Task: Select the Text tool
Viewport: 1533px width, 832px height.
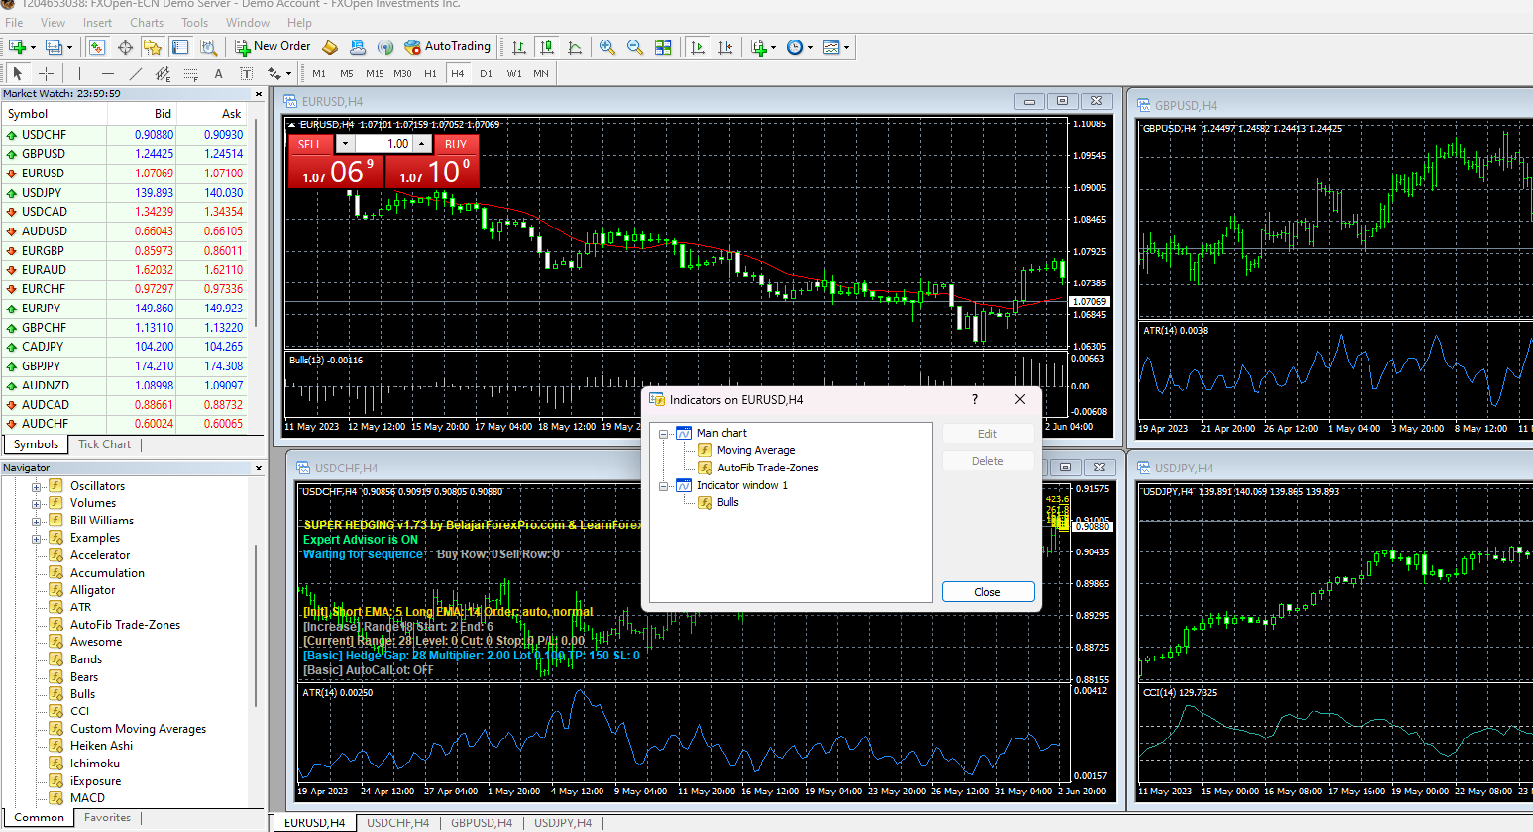Action: [x=218, y=73]
